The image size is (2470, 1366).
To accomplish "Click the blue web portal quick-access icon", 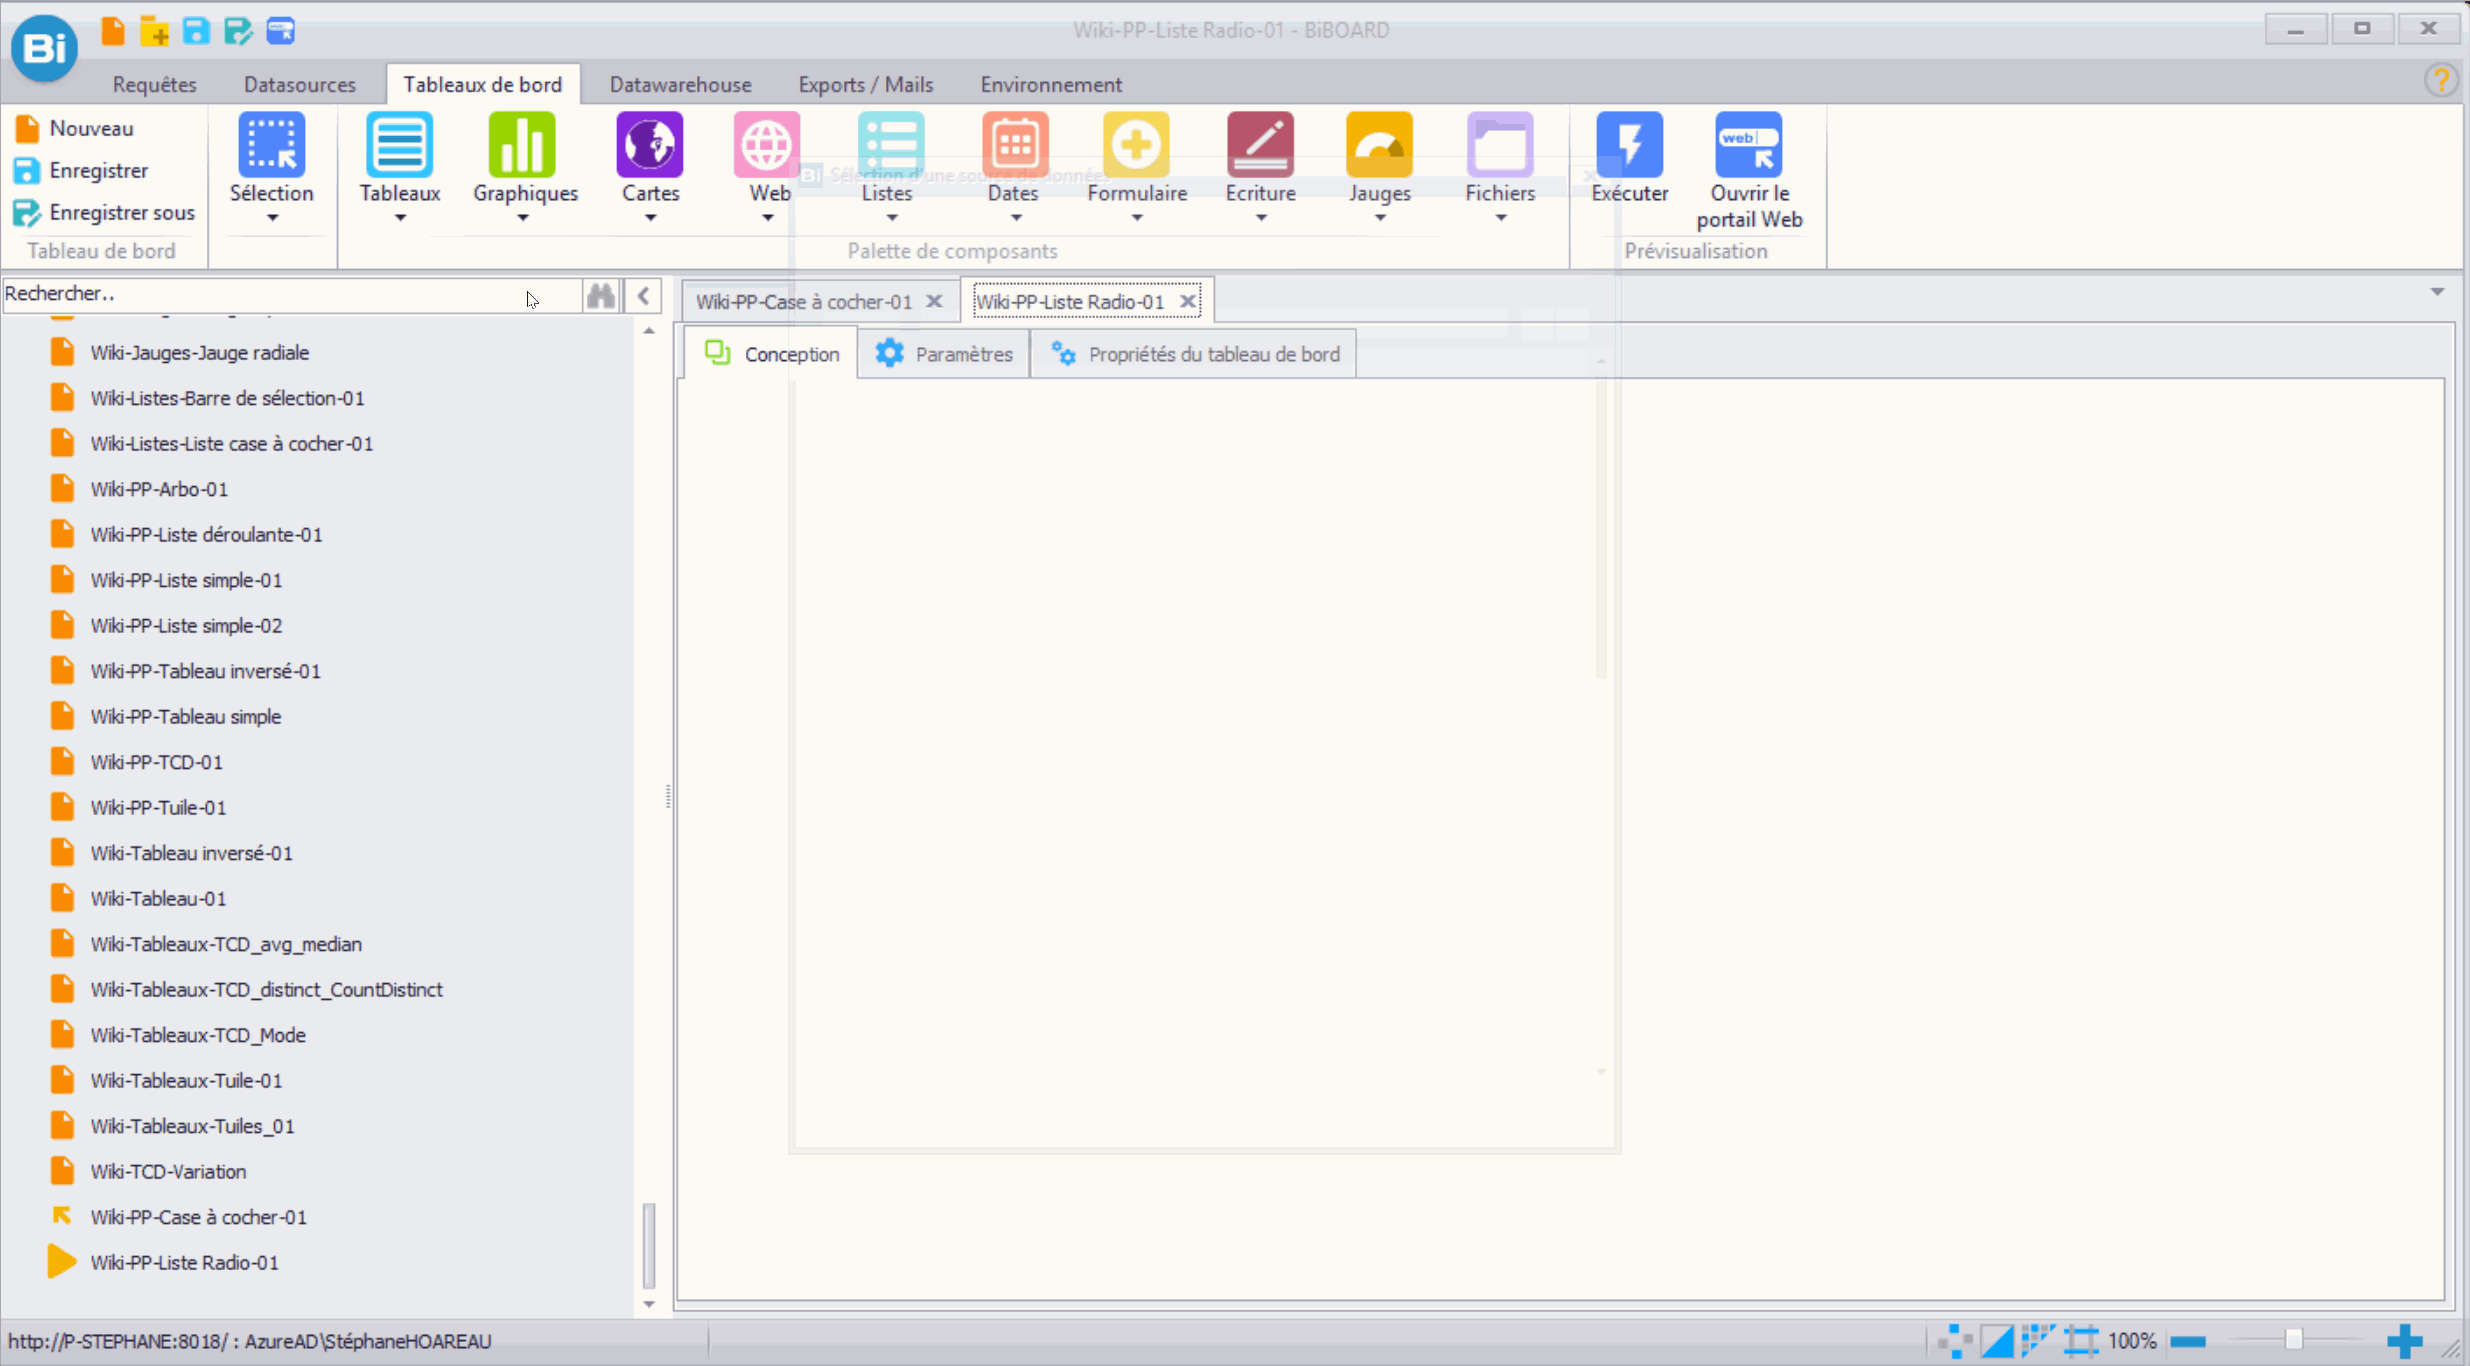I will (x=281, y=31).
